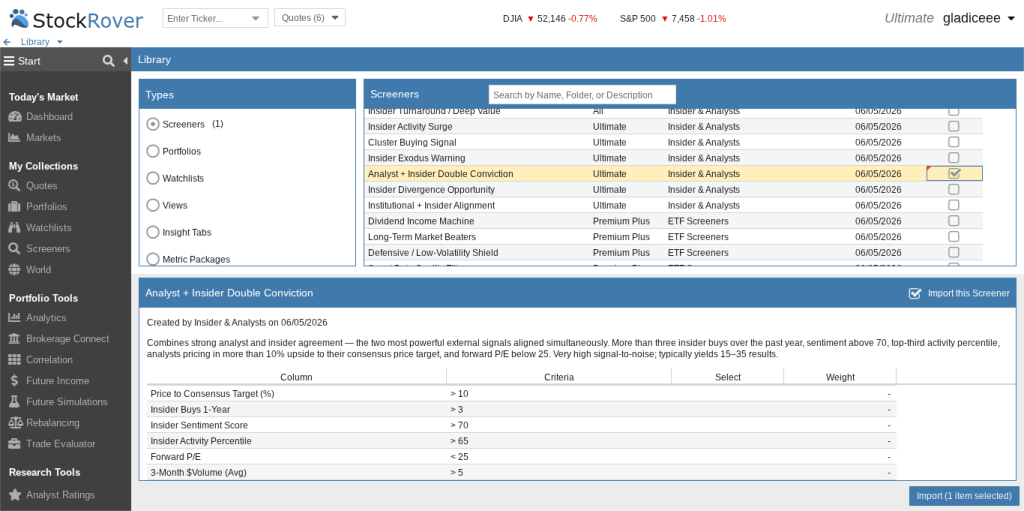Select the Correlation grid icon
Screen dimensions: 1024x511
click(x=14, y=359)
